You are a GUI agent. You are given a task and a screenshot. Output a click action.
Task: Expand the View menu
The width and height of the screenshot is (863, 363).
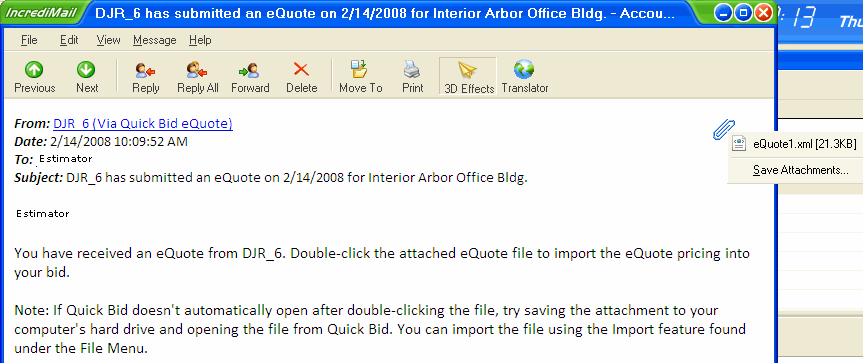[x=108, y=40]
